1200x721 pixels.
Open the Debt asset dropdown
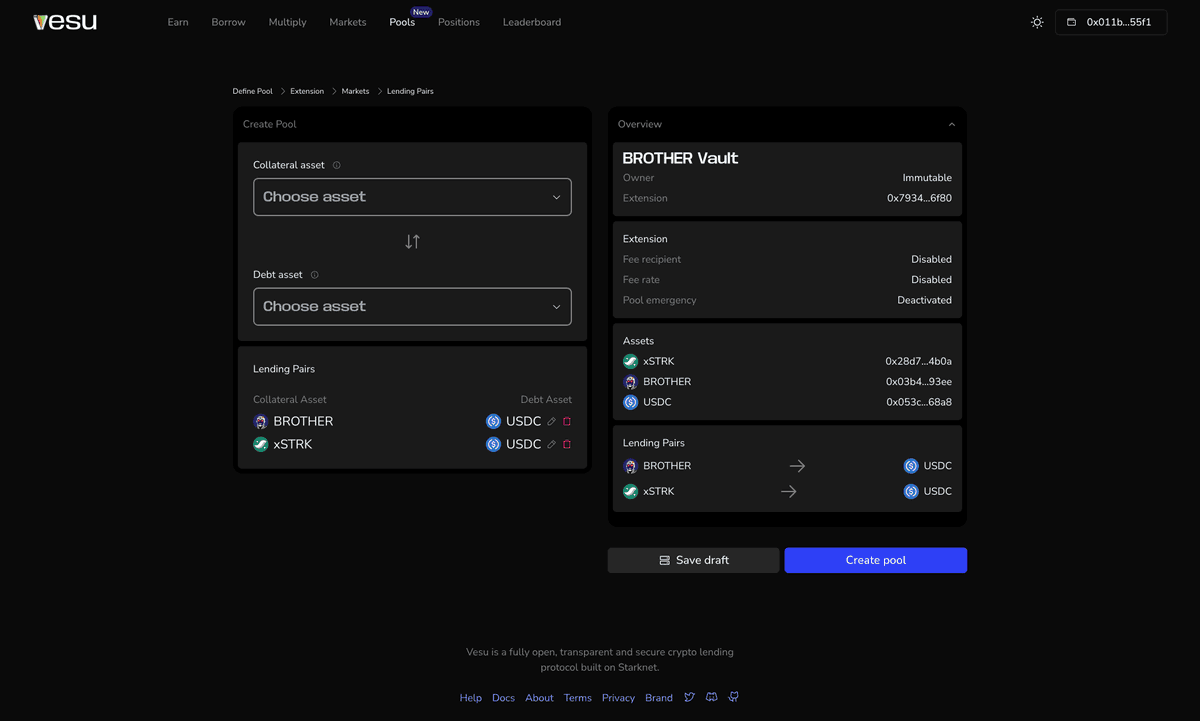pos(412,306)
